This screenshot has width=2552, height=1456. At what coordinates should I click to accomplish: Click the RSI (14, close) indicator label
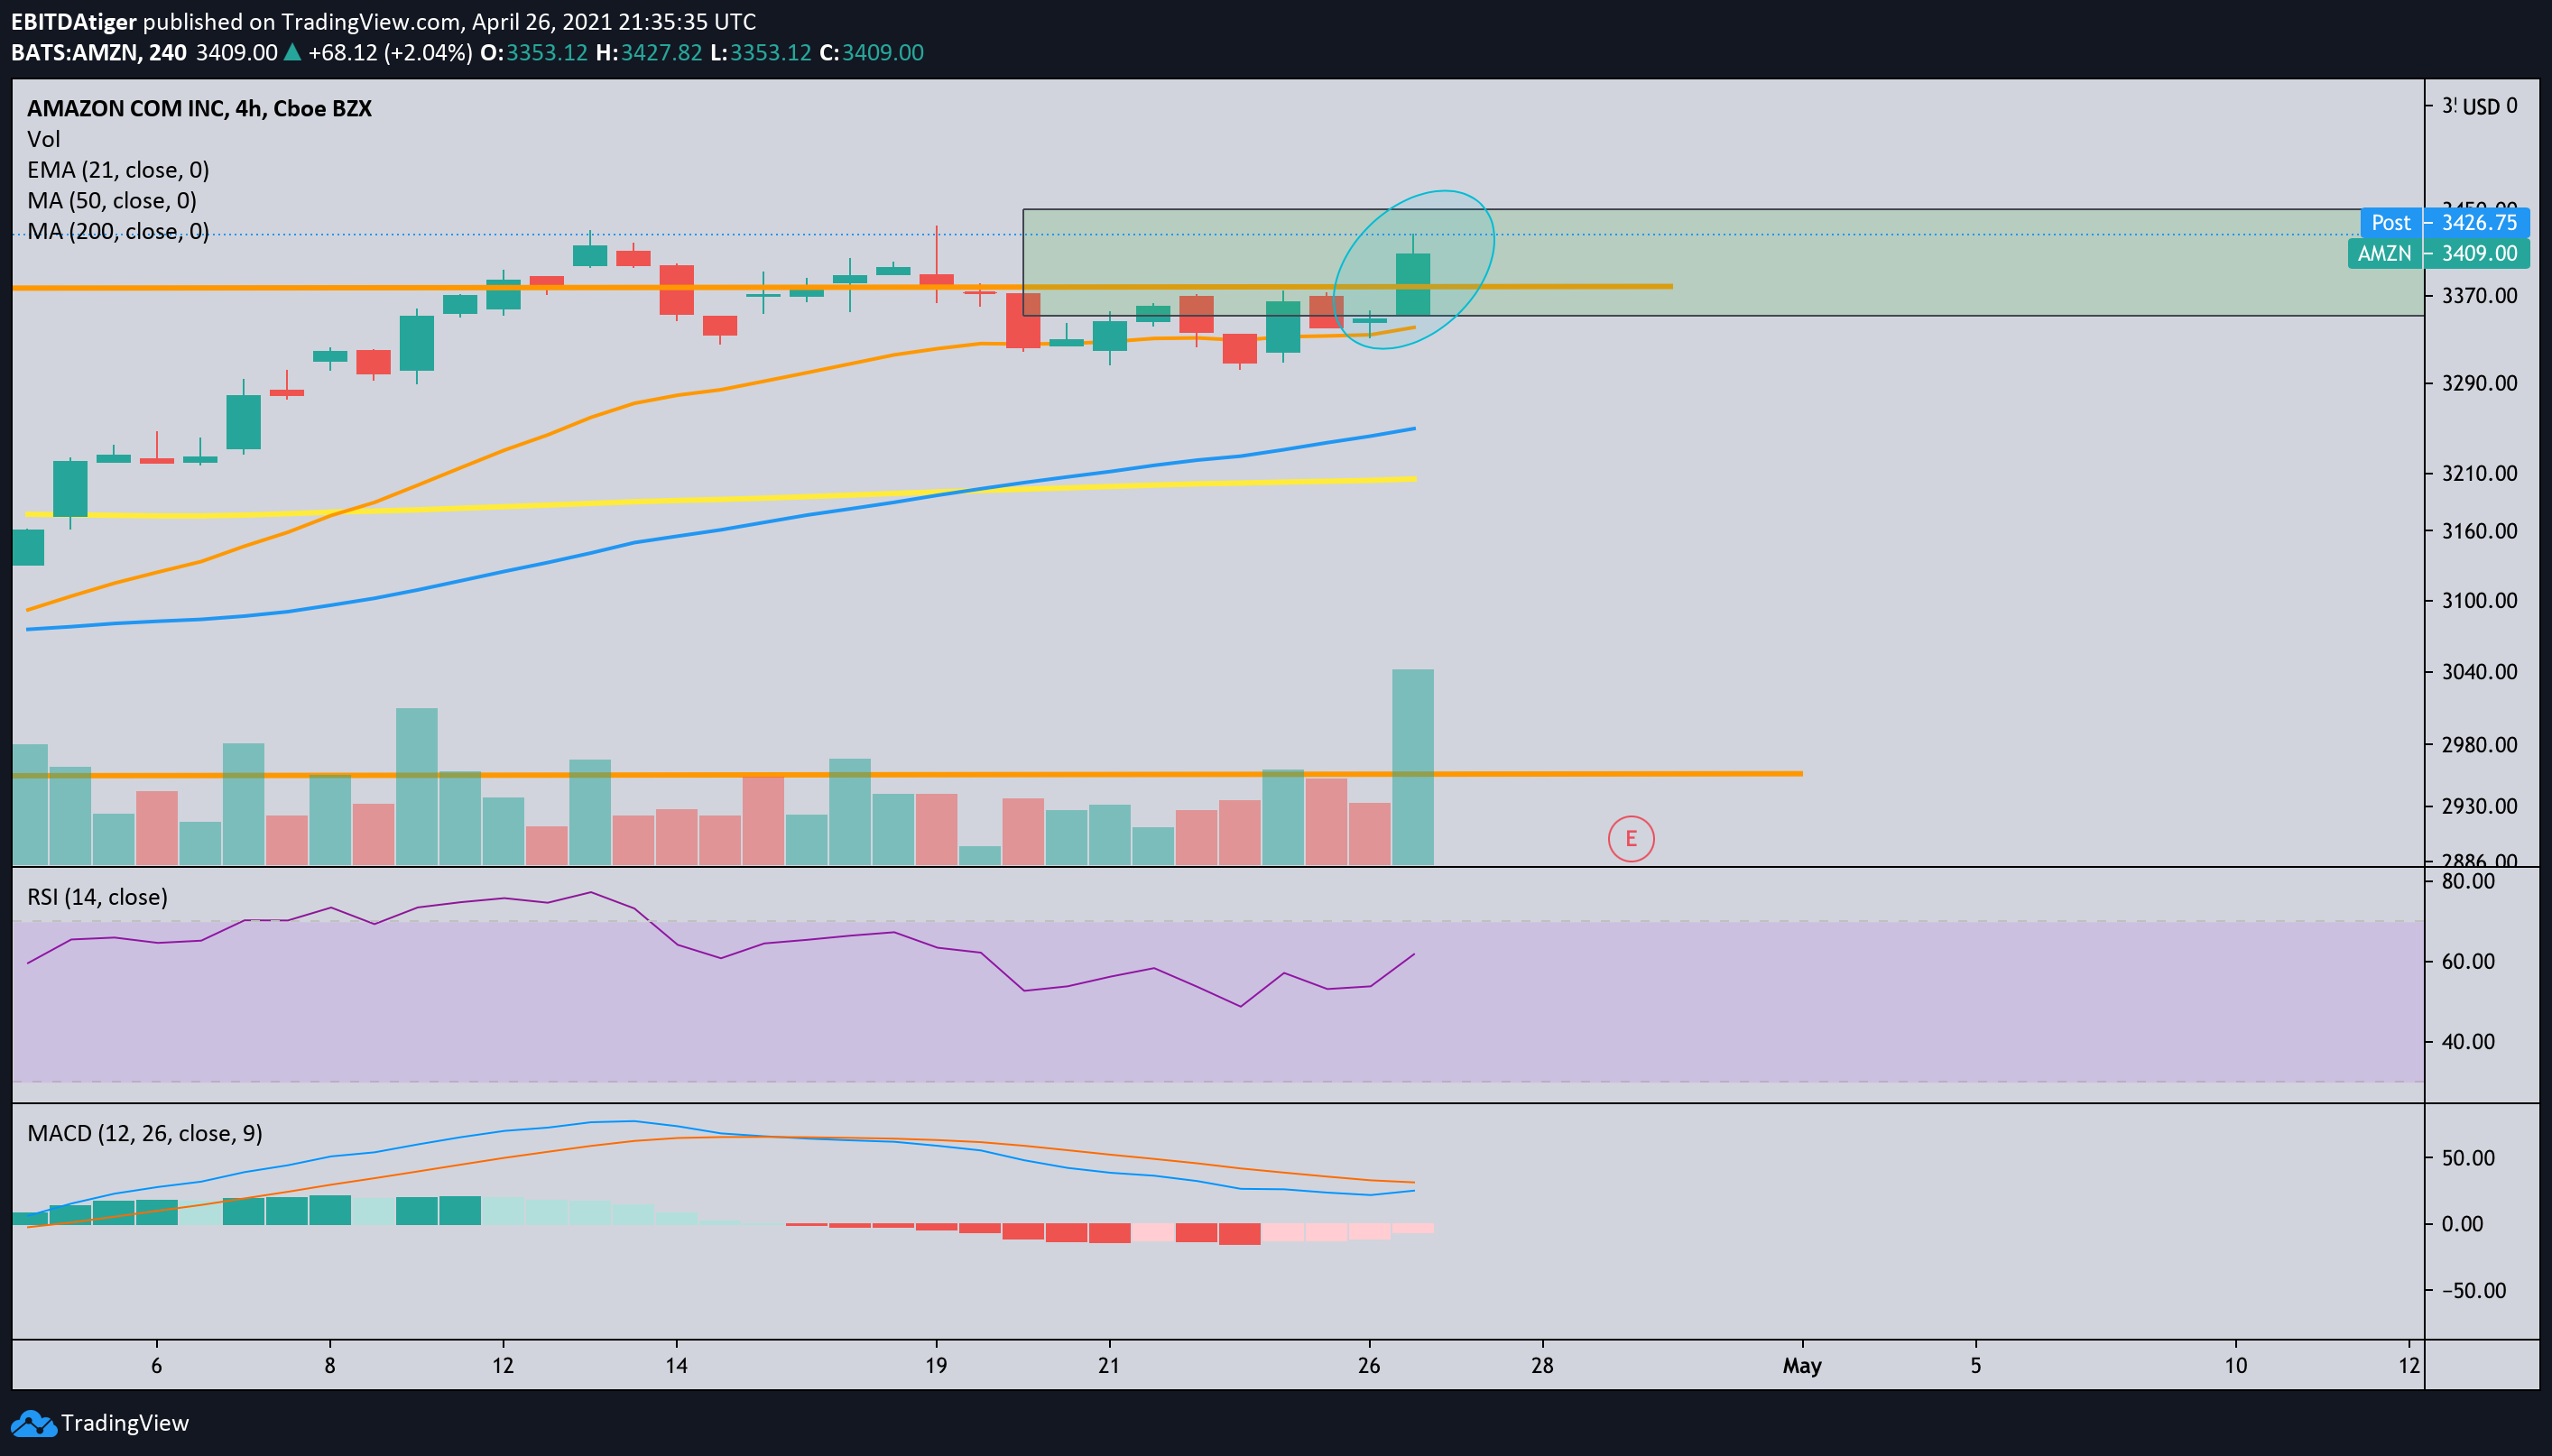[x=97, y=897]
